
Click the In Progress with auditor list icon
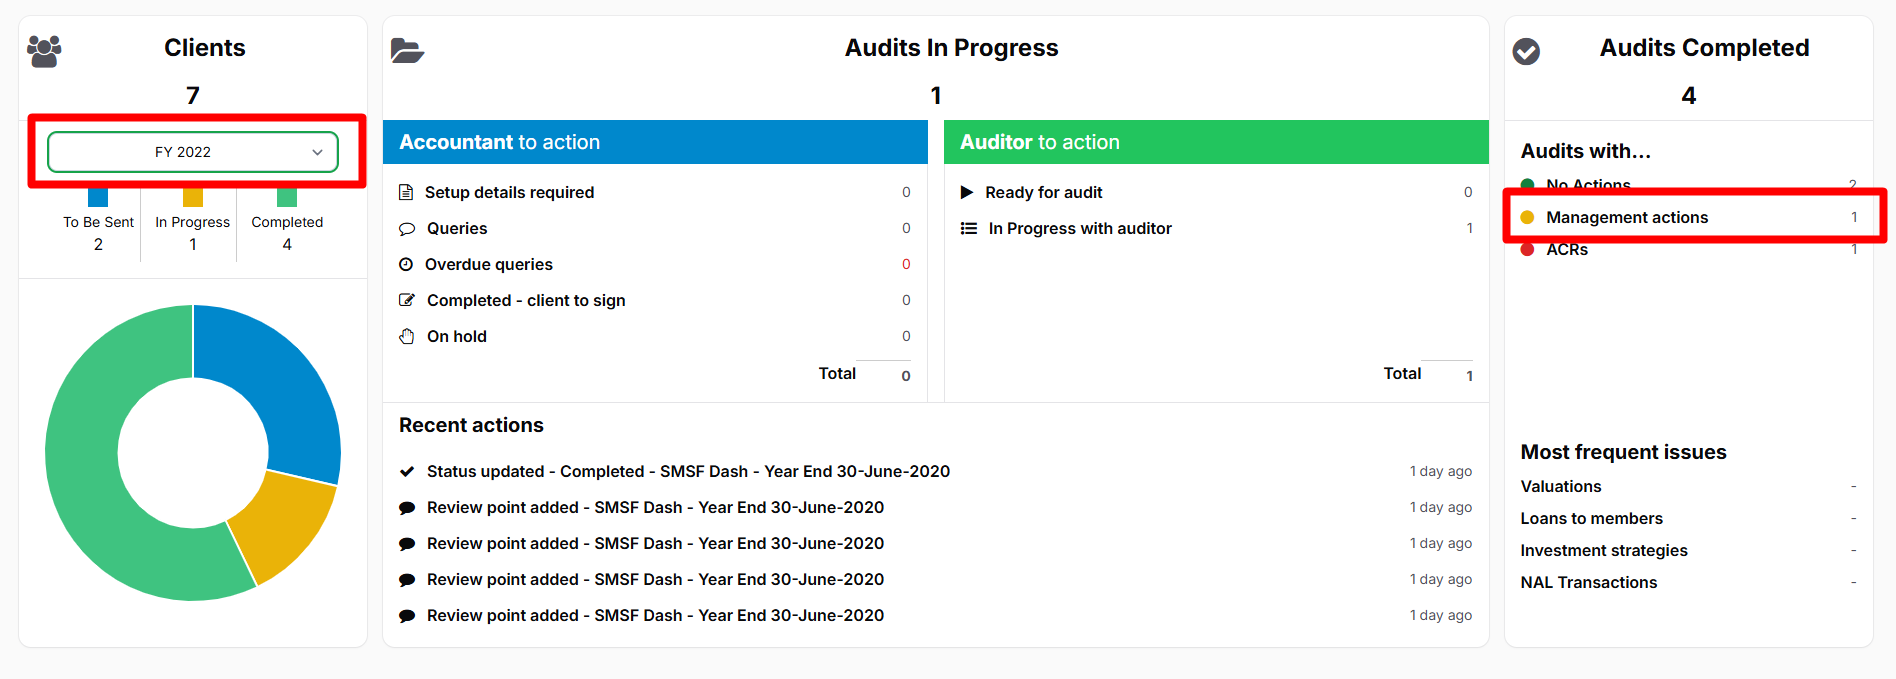click(x=969, y=228)
